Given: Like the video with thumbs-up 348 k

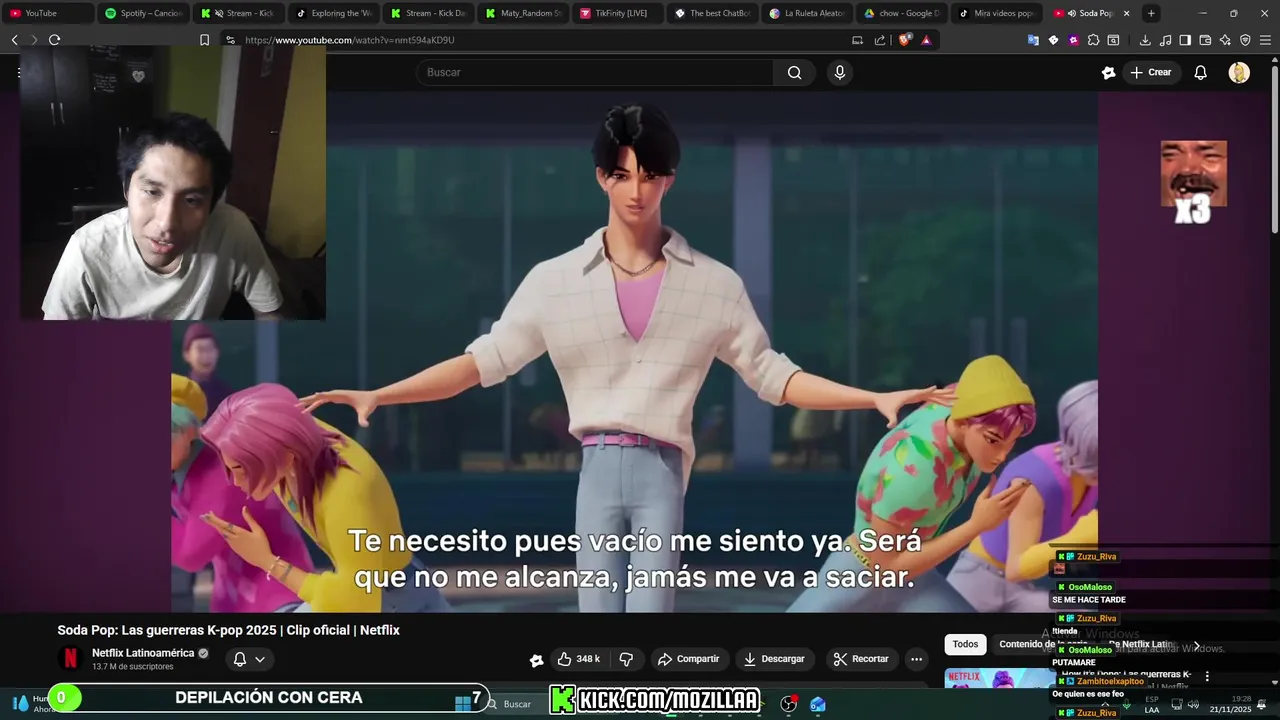Looking at the screenshot, I should coord(578,659).
